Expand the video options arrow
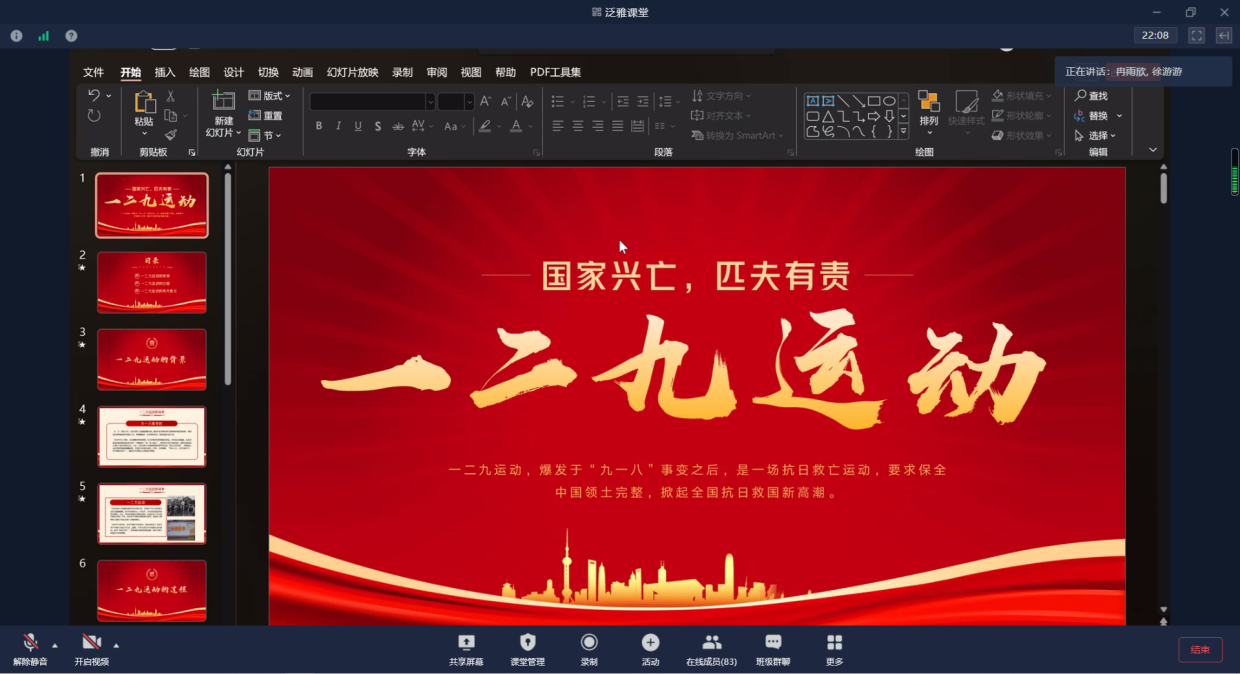This screenshot has height=674, width=1240. pos(116,645)
